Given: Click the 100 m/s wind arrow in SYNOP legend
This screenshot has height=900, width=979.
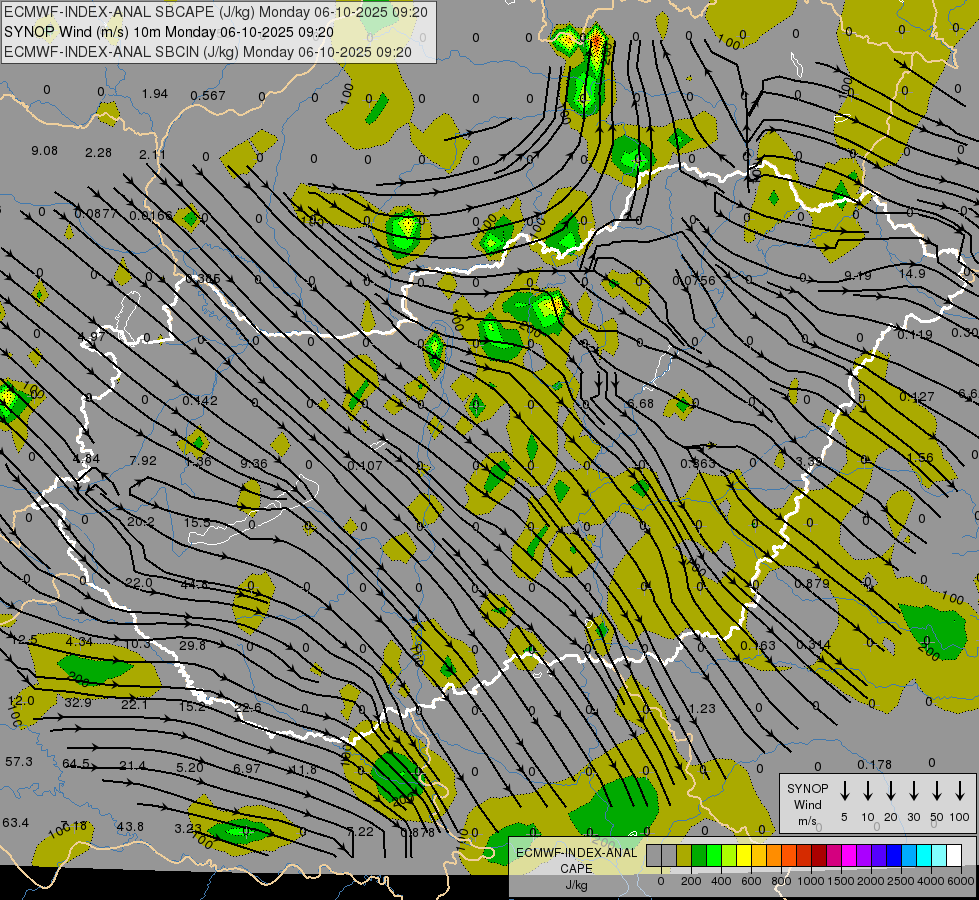Looking at the screenshot, I should pos(960,791).
